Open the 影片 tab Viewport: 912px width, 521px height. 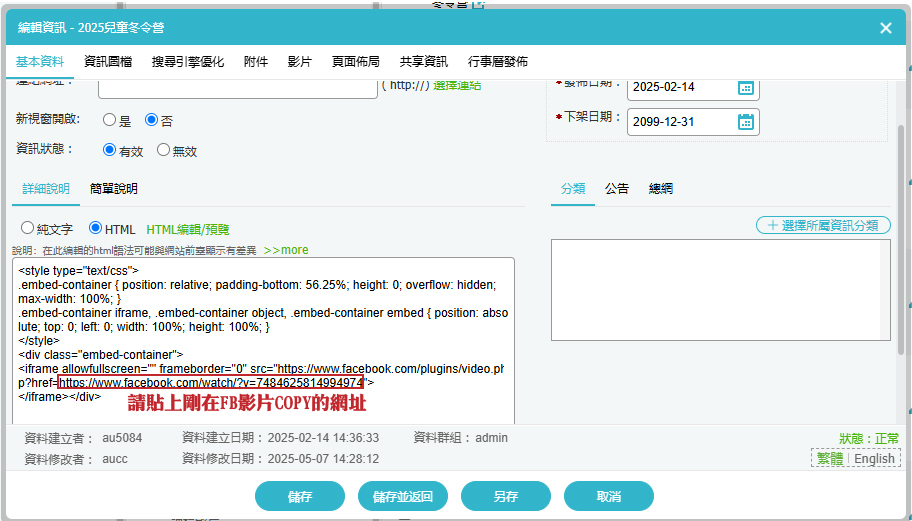coord(300,62)
